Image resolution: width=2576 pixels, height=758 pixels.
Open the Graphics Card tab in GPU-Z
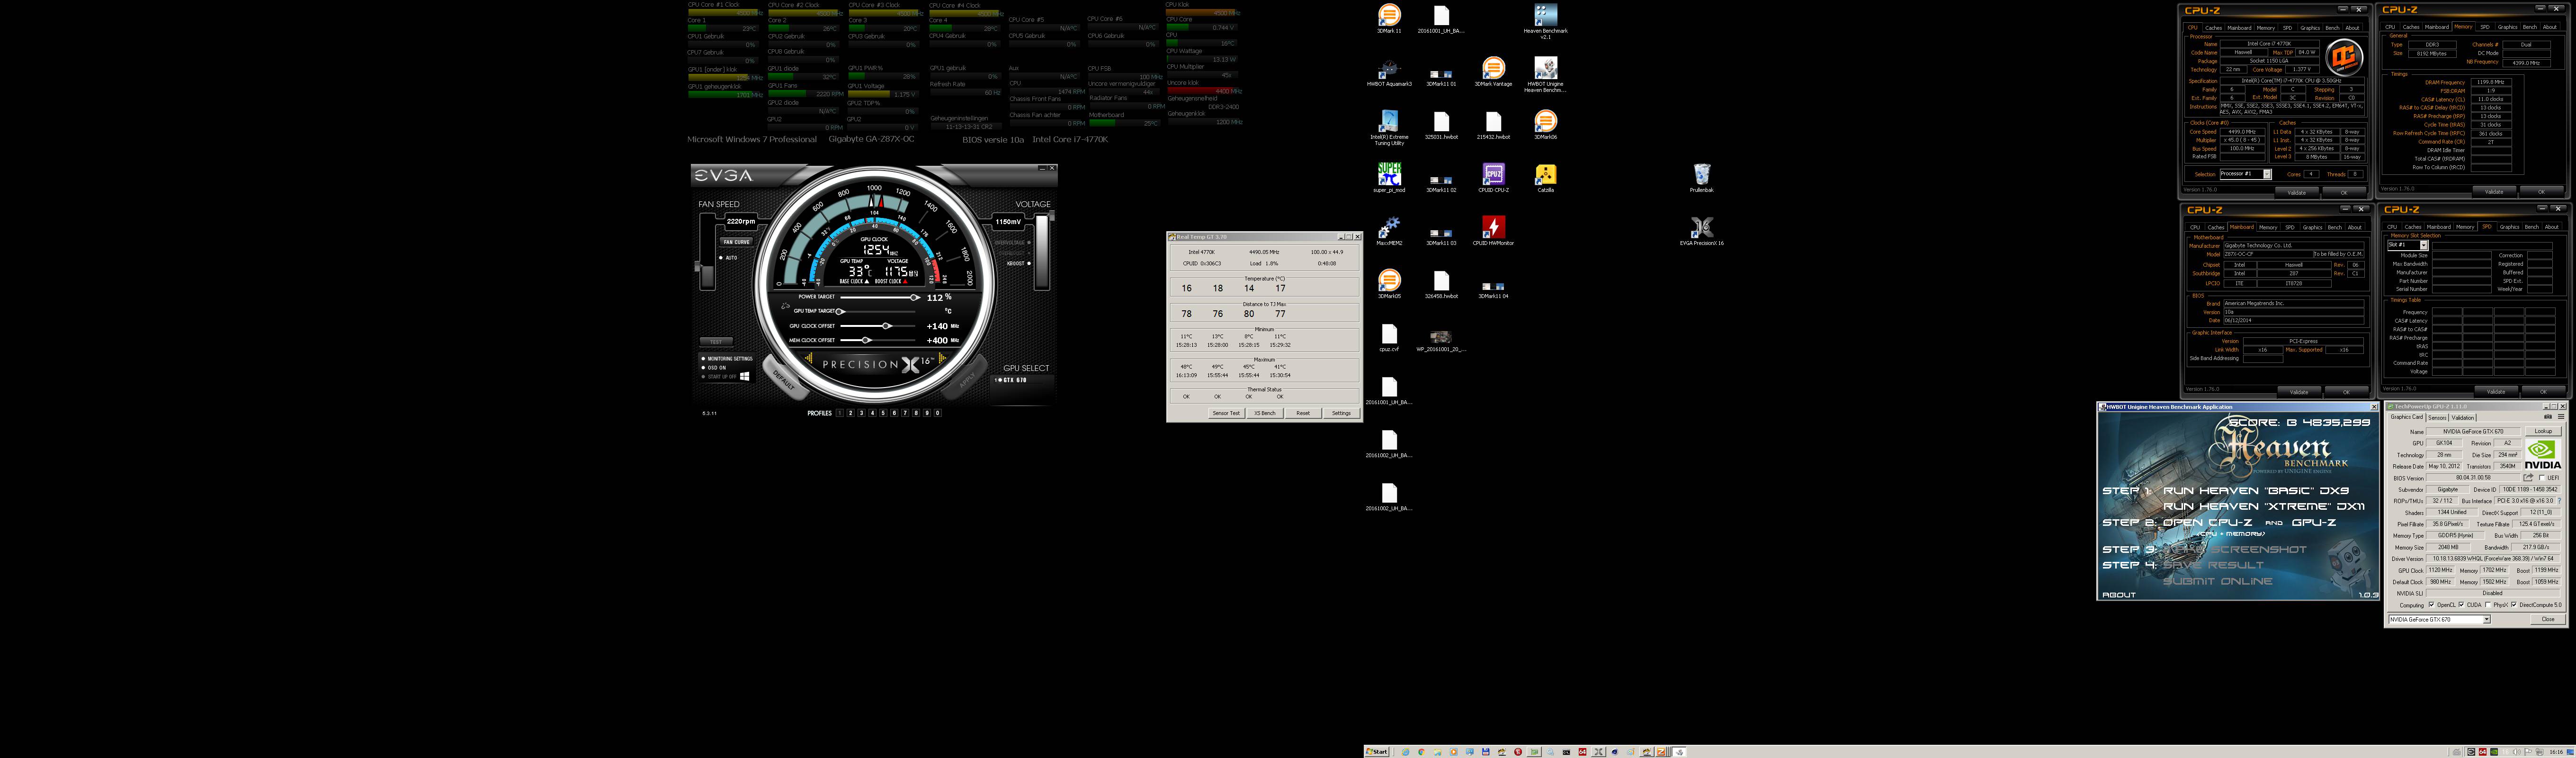(2407, 417)
